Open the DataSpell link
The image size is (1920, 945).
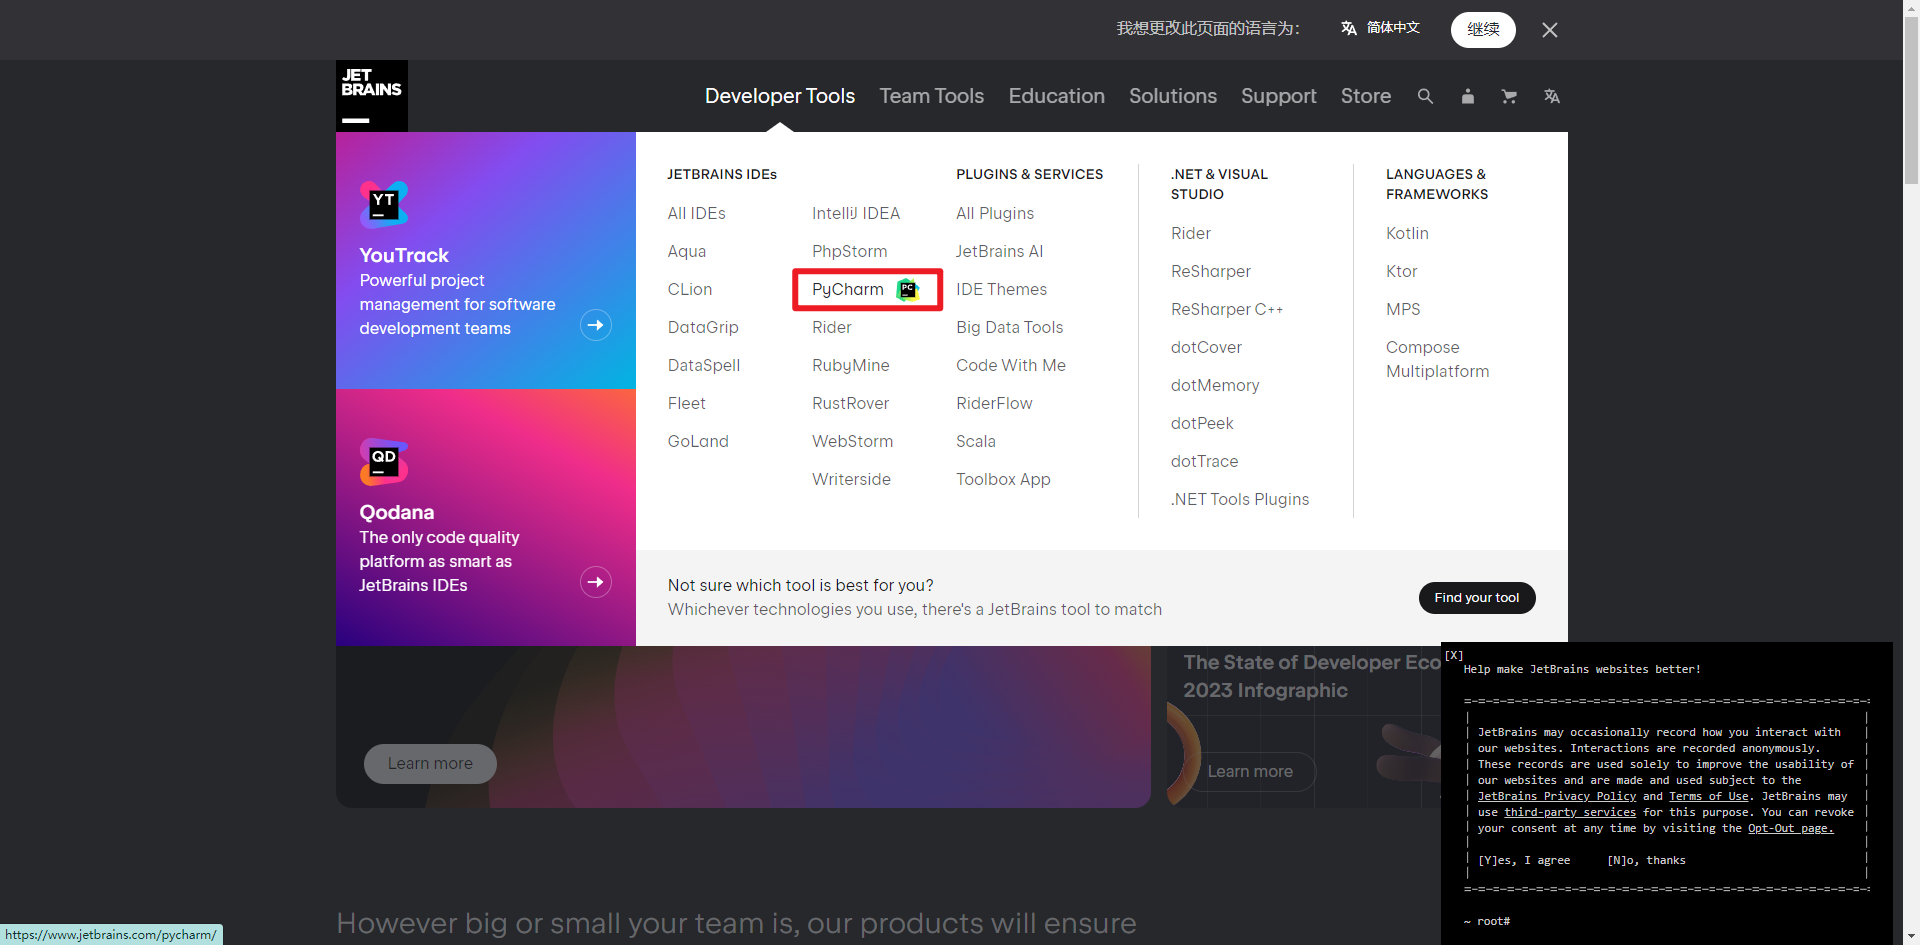point(704,365)
